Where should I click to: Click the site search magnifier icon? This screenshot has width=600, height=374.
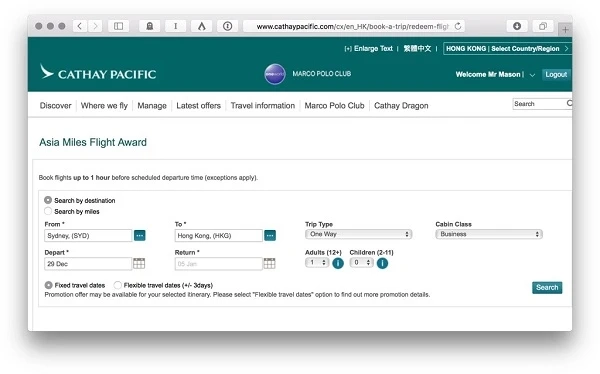[x=569, y=103]
